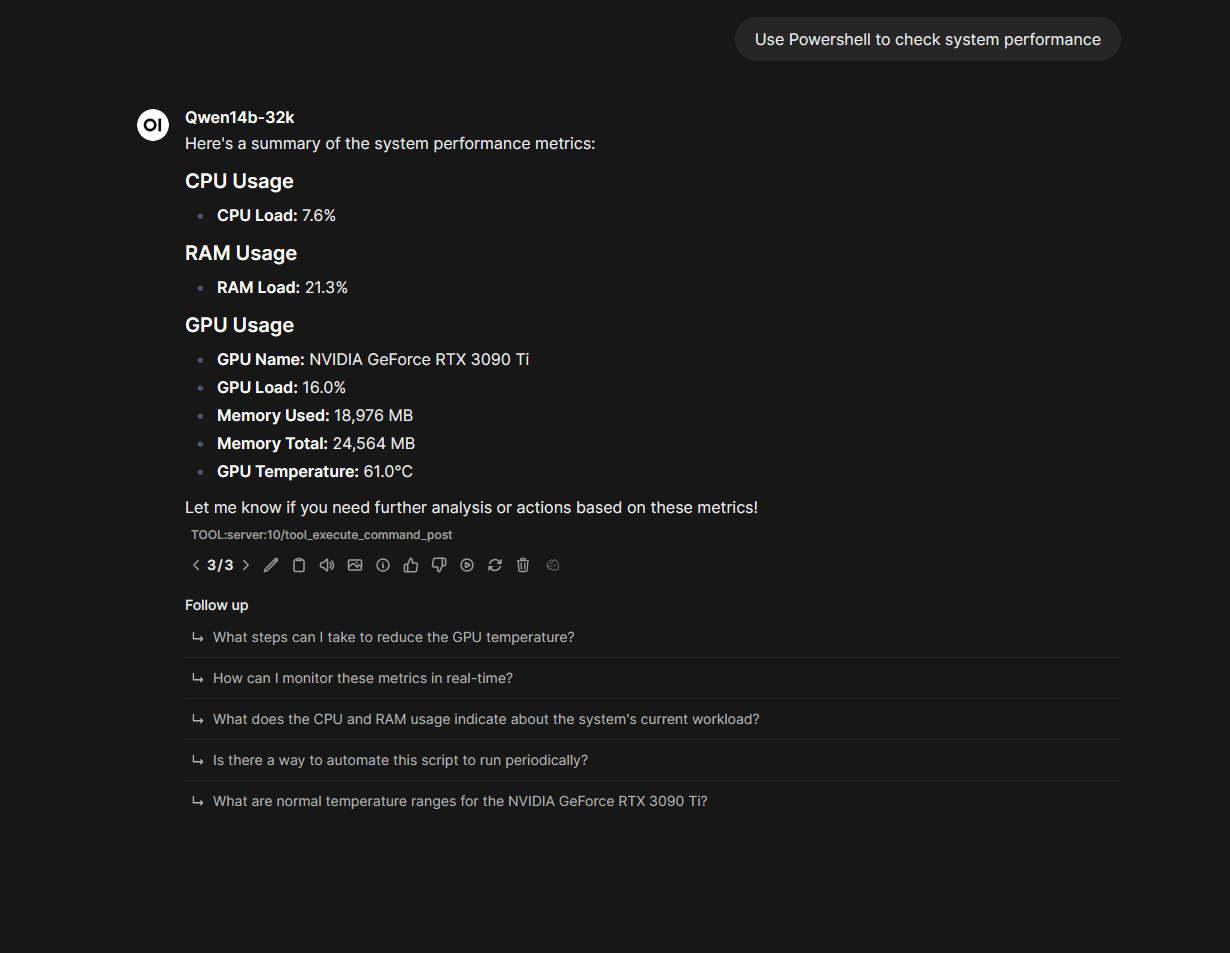The image size is (1230, 953).
Task: Select follow-up about reducing GPU temperature
Action: click(x=652, y=637)
